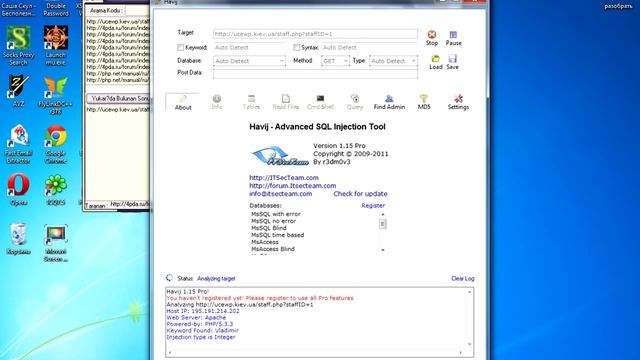Open the Read Files tab
The width and height of the screenshot is (640, 360).
click(x=286, y=102)
